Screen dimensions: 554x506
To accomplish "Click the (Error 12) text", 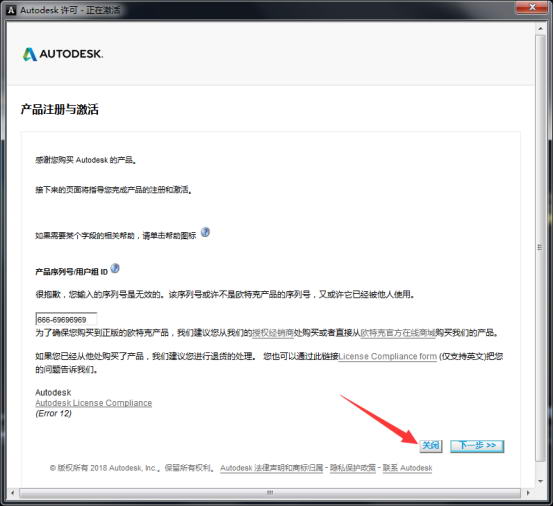I will 53,413.
